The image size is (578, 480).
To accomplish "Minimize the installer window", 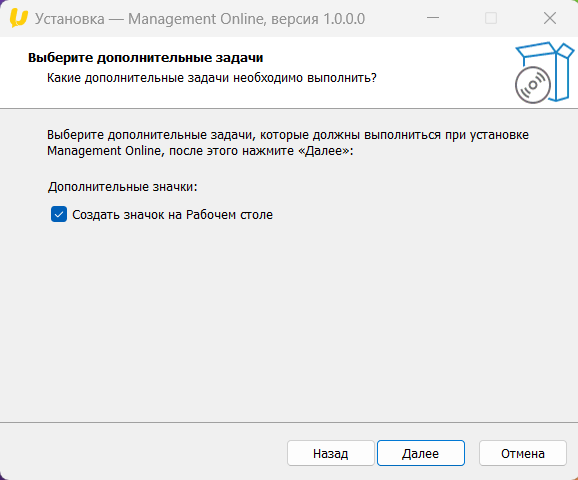I will pyautogui.click(x=433, y=18).
